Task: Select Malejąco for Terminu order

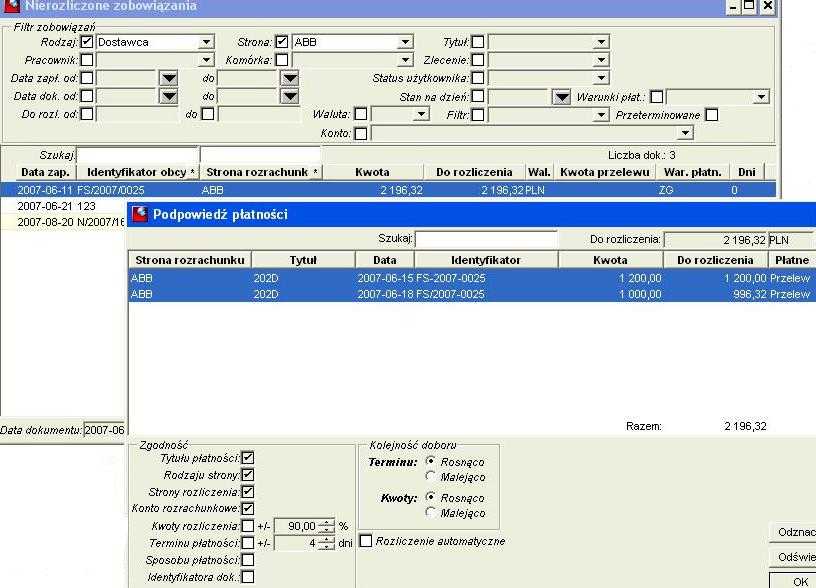Action: click(x=430, y=476)
